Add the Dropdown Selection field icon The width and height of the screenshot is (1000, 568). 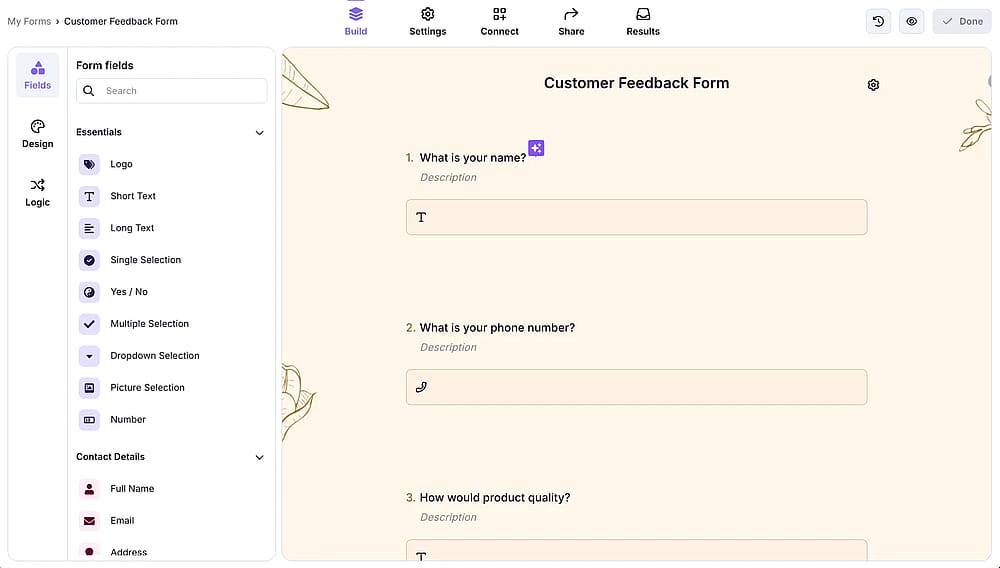point(89,356)
